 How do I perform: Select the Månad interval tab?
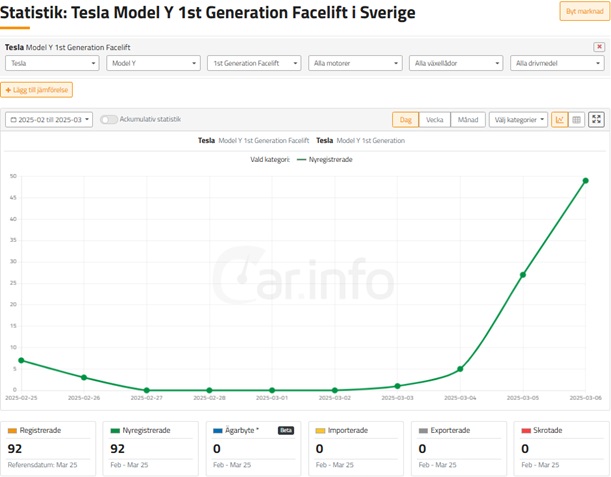tap(466, 120)
